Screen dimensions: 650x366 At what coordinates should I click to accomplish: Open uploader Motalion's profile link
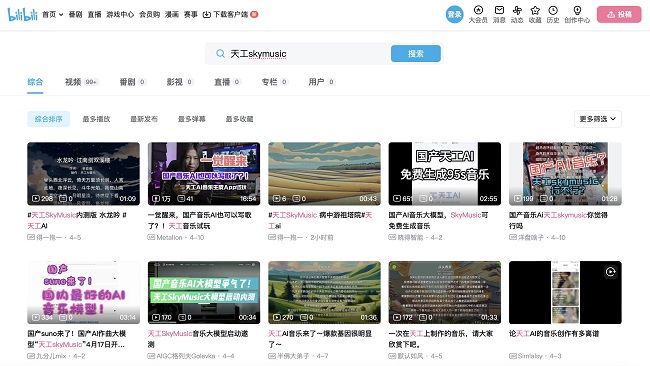point(169,238)
